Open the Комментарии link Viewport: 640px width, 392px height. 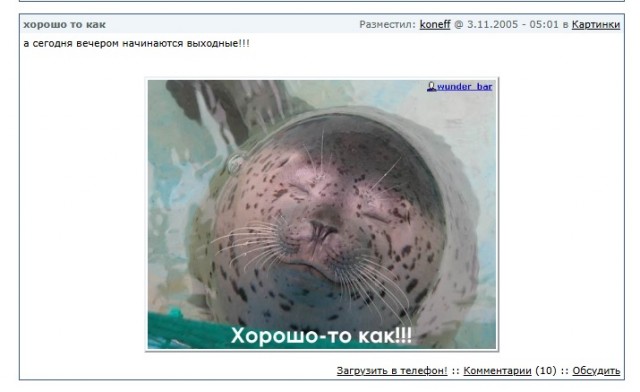pyautogui.click(x=497, y=370)
